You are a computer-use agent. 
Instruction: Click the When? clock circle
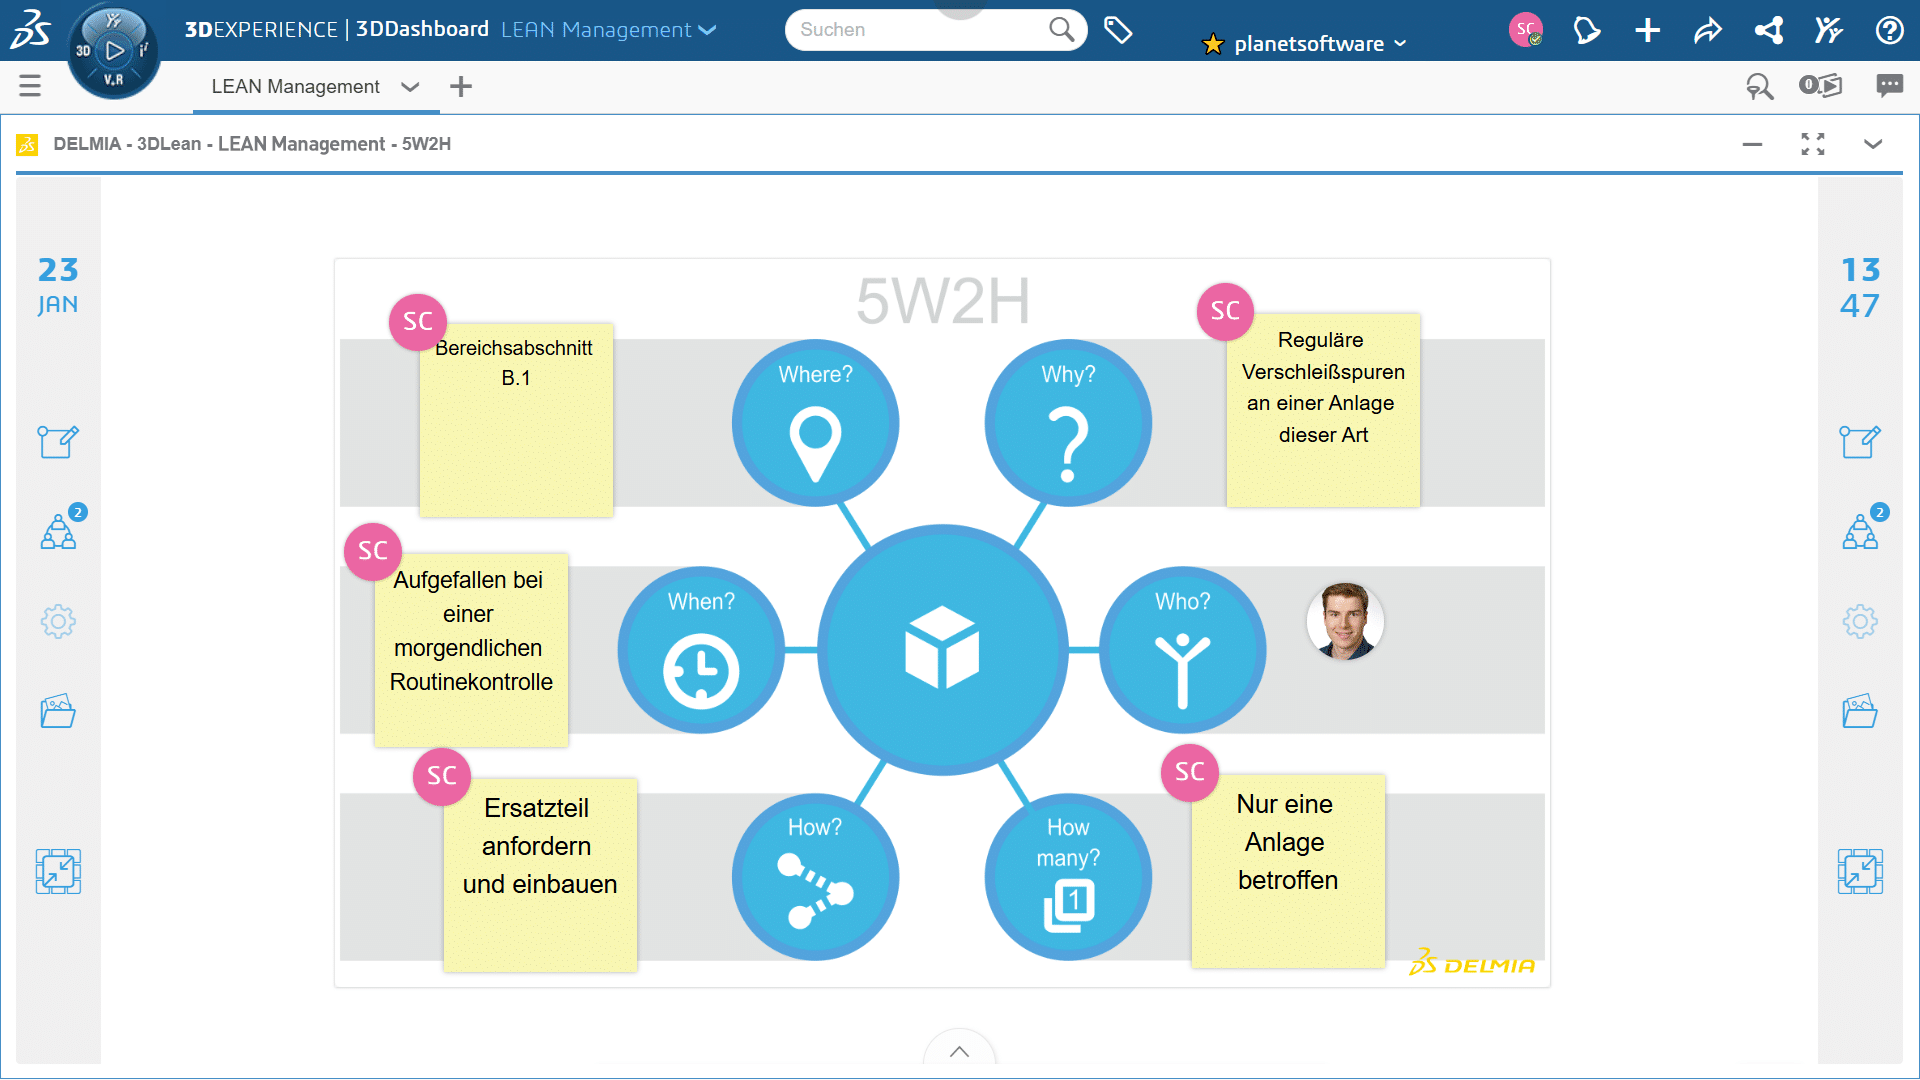tap(701, 650)
